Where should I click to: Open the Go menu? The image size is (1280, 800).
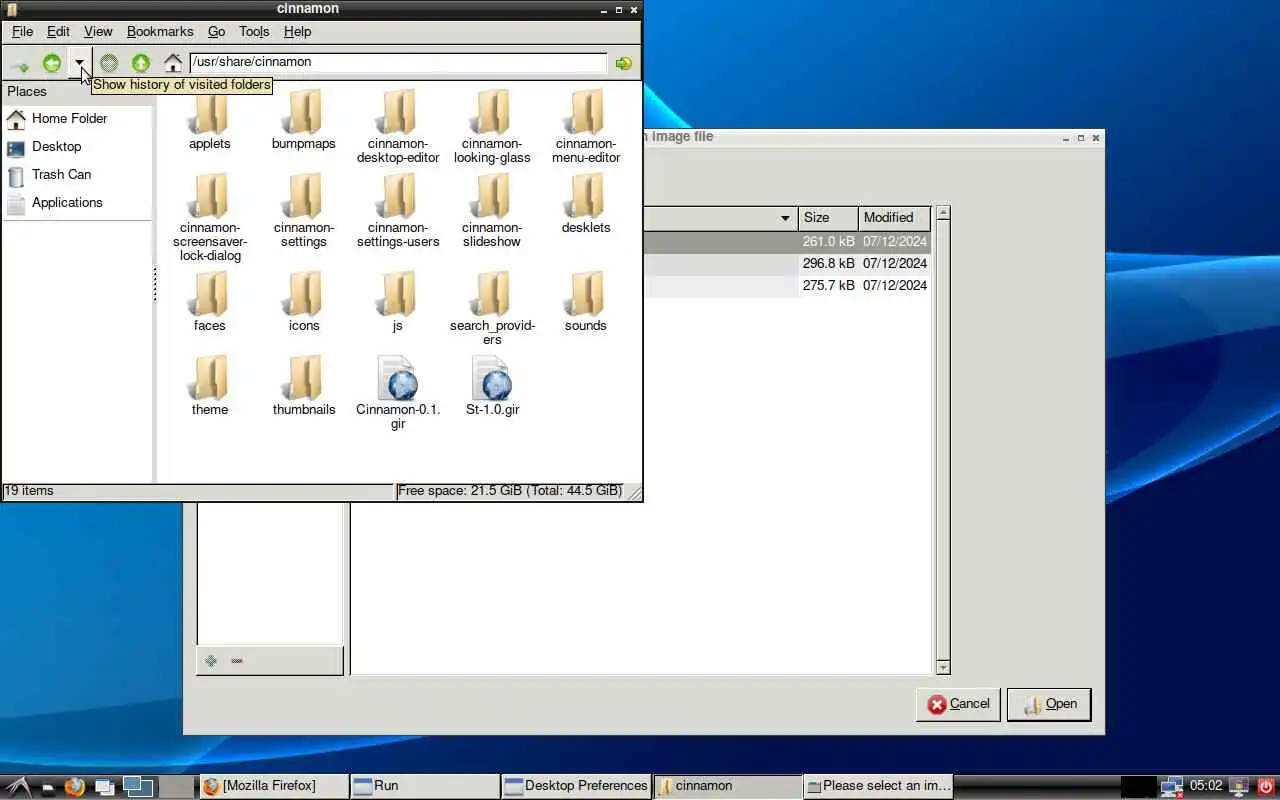point(216,32)
